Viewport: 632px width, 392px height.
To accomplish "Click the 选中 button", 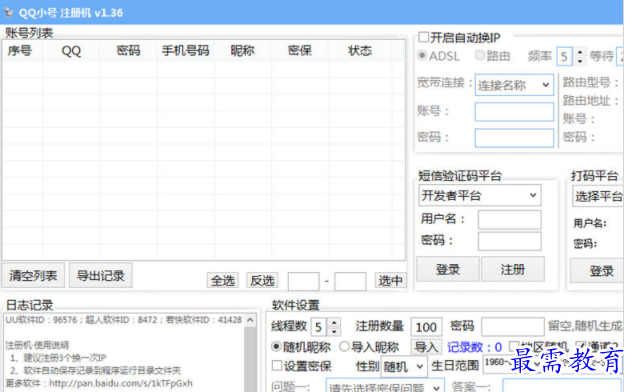I will [390, 280].
